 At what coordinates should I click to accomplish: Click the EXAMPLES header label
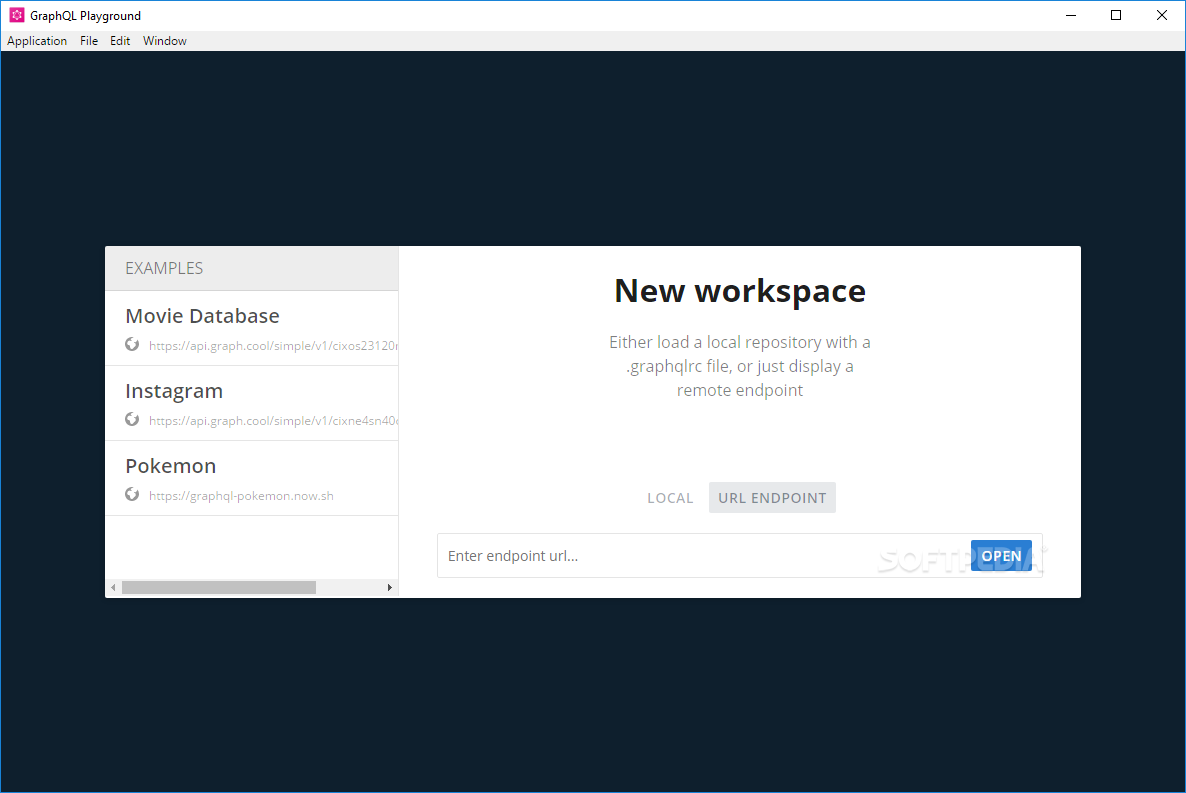[x=164, y=268]
